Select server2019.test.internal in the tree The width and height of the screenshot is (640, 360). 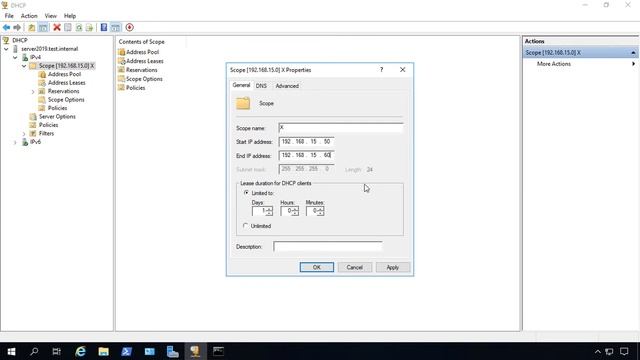pyautogui.click(x=49, y=49)
